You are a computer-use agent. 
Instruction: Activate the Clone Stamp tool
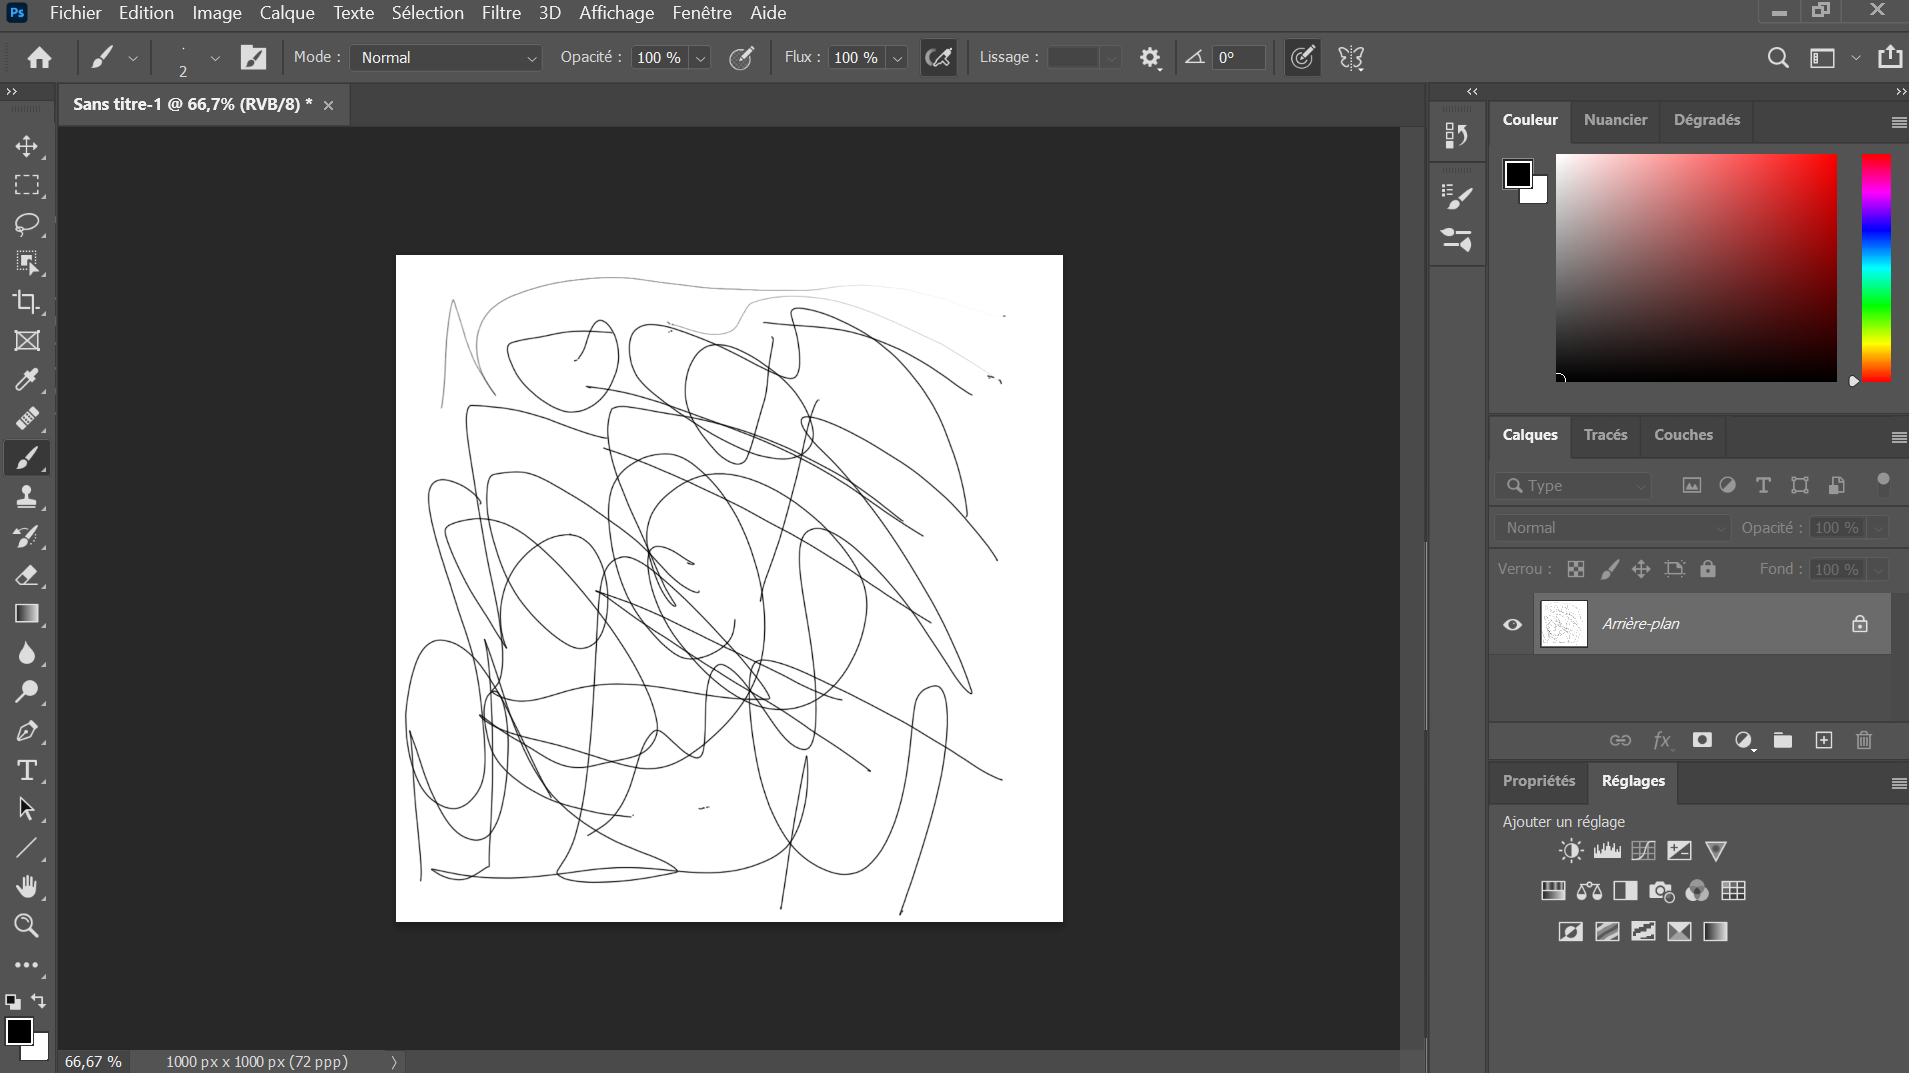27,497
